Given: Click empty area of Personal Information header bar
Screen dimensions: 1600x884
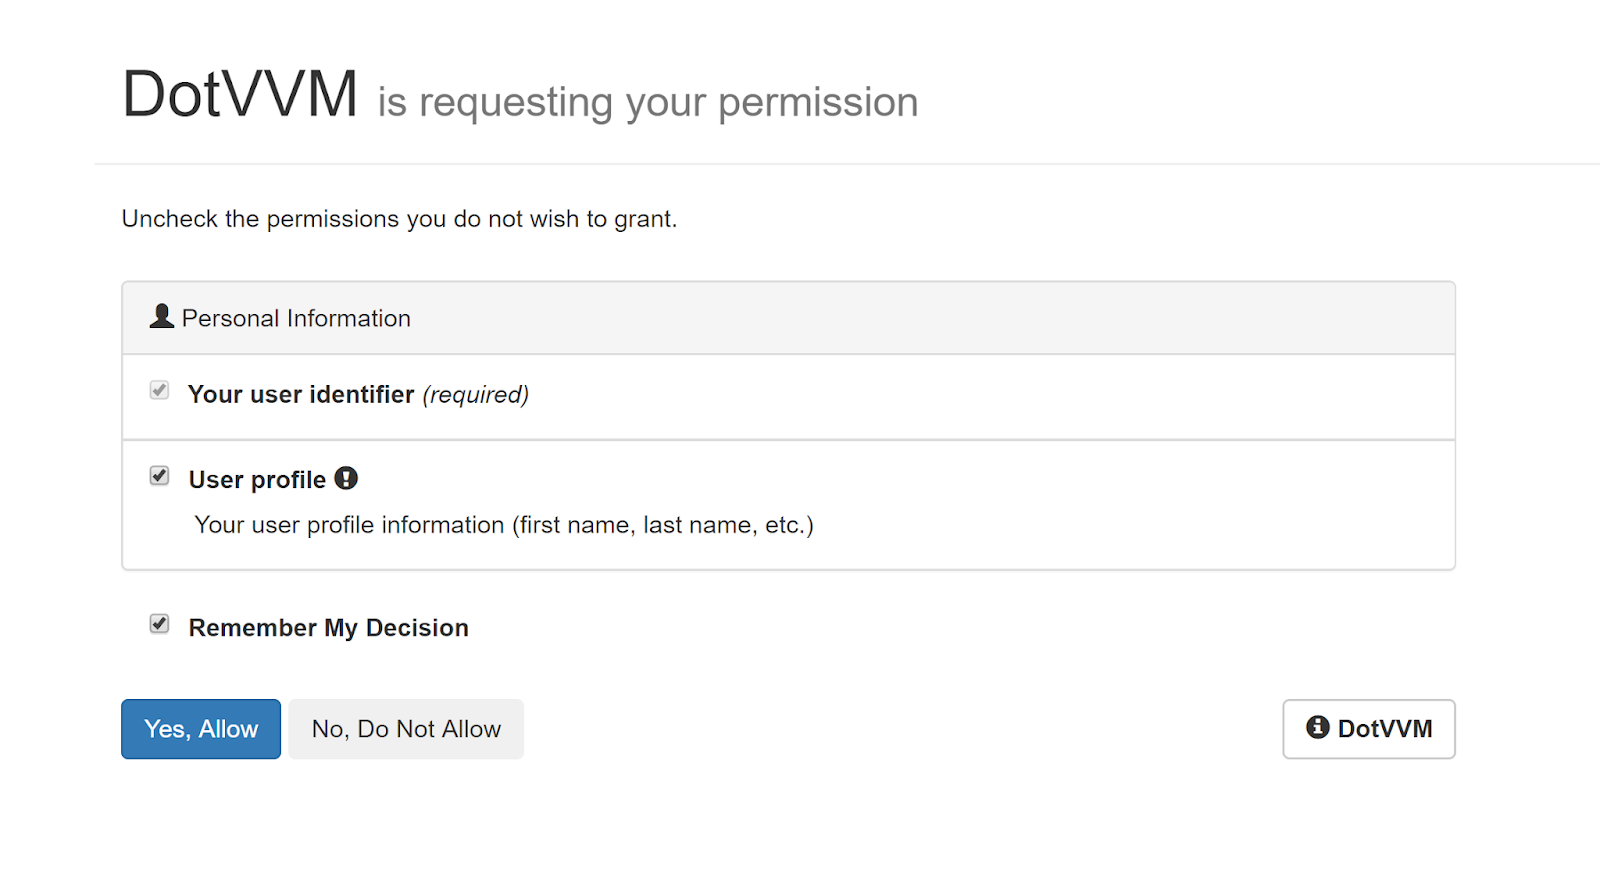Looking at the screenshot, I should tap(900, 318).
